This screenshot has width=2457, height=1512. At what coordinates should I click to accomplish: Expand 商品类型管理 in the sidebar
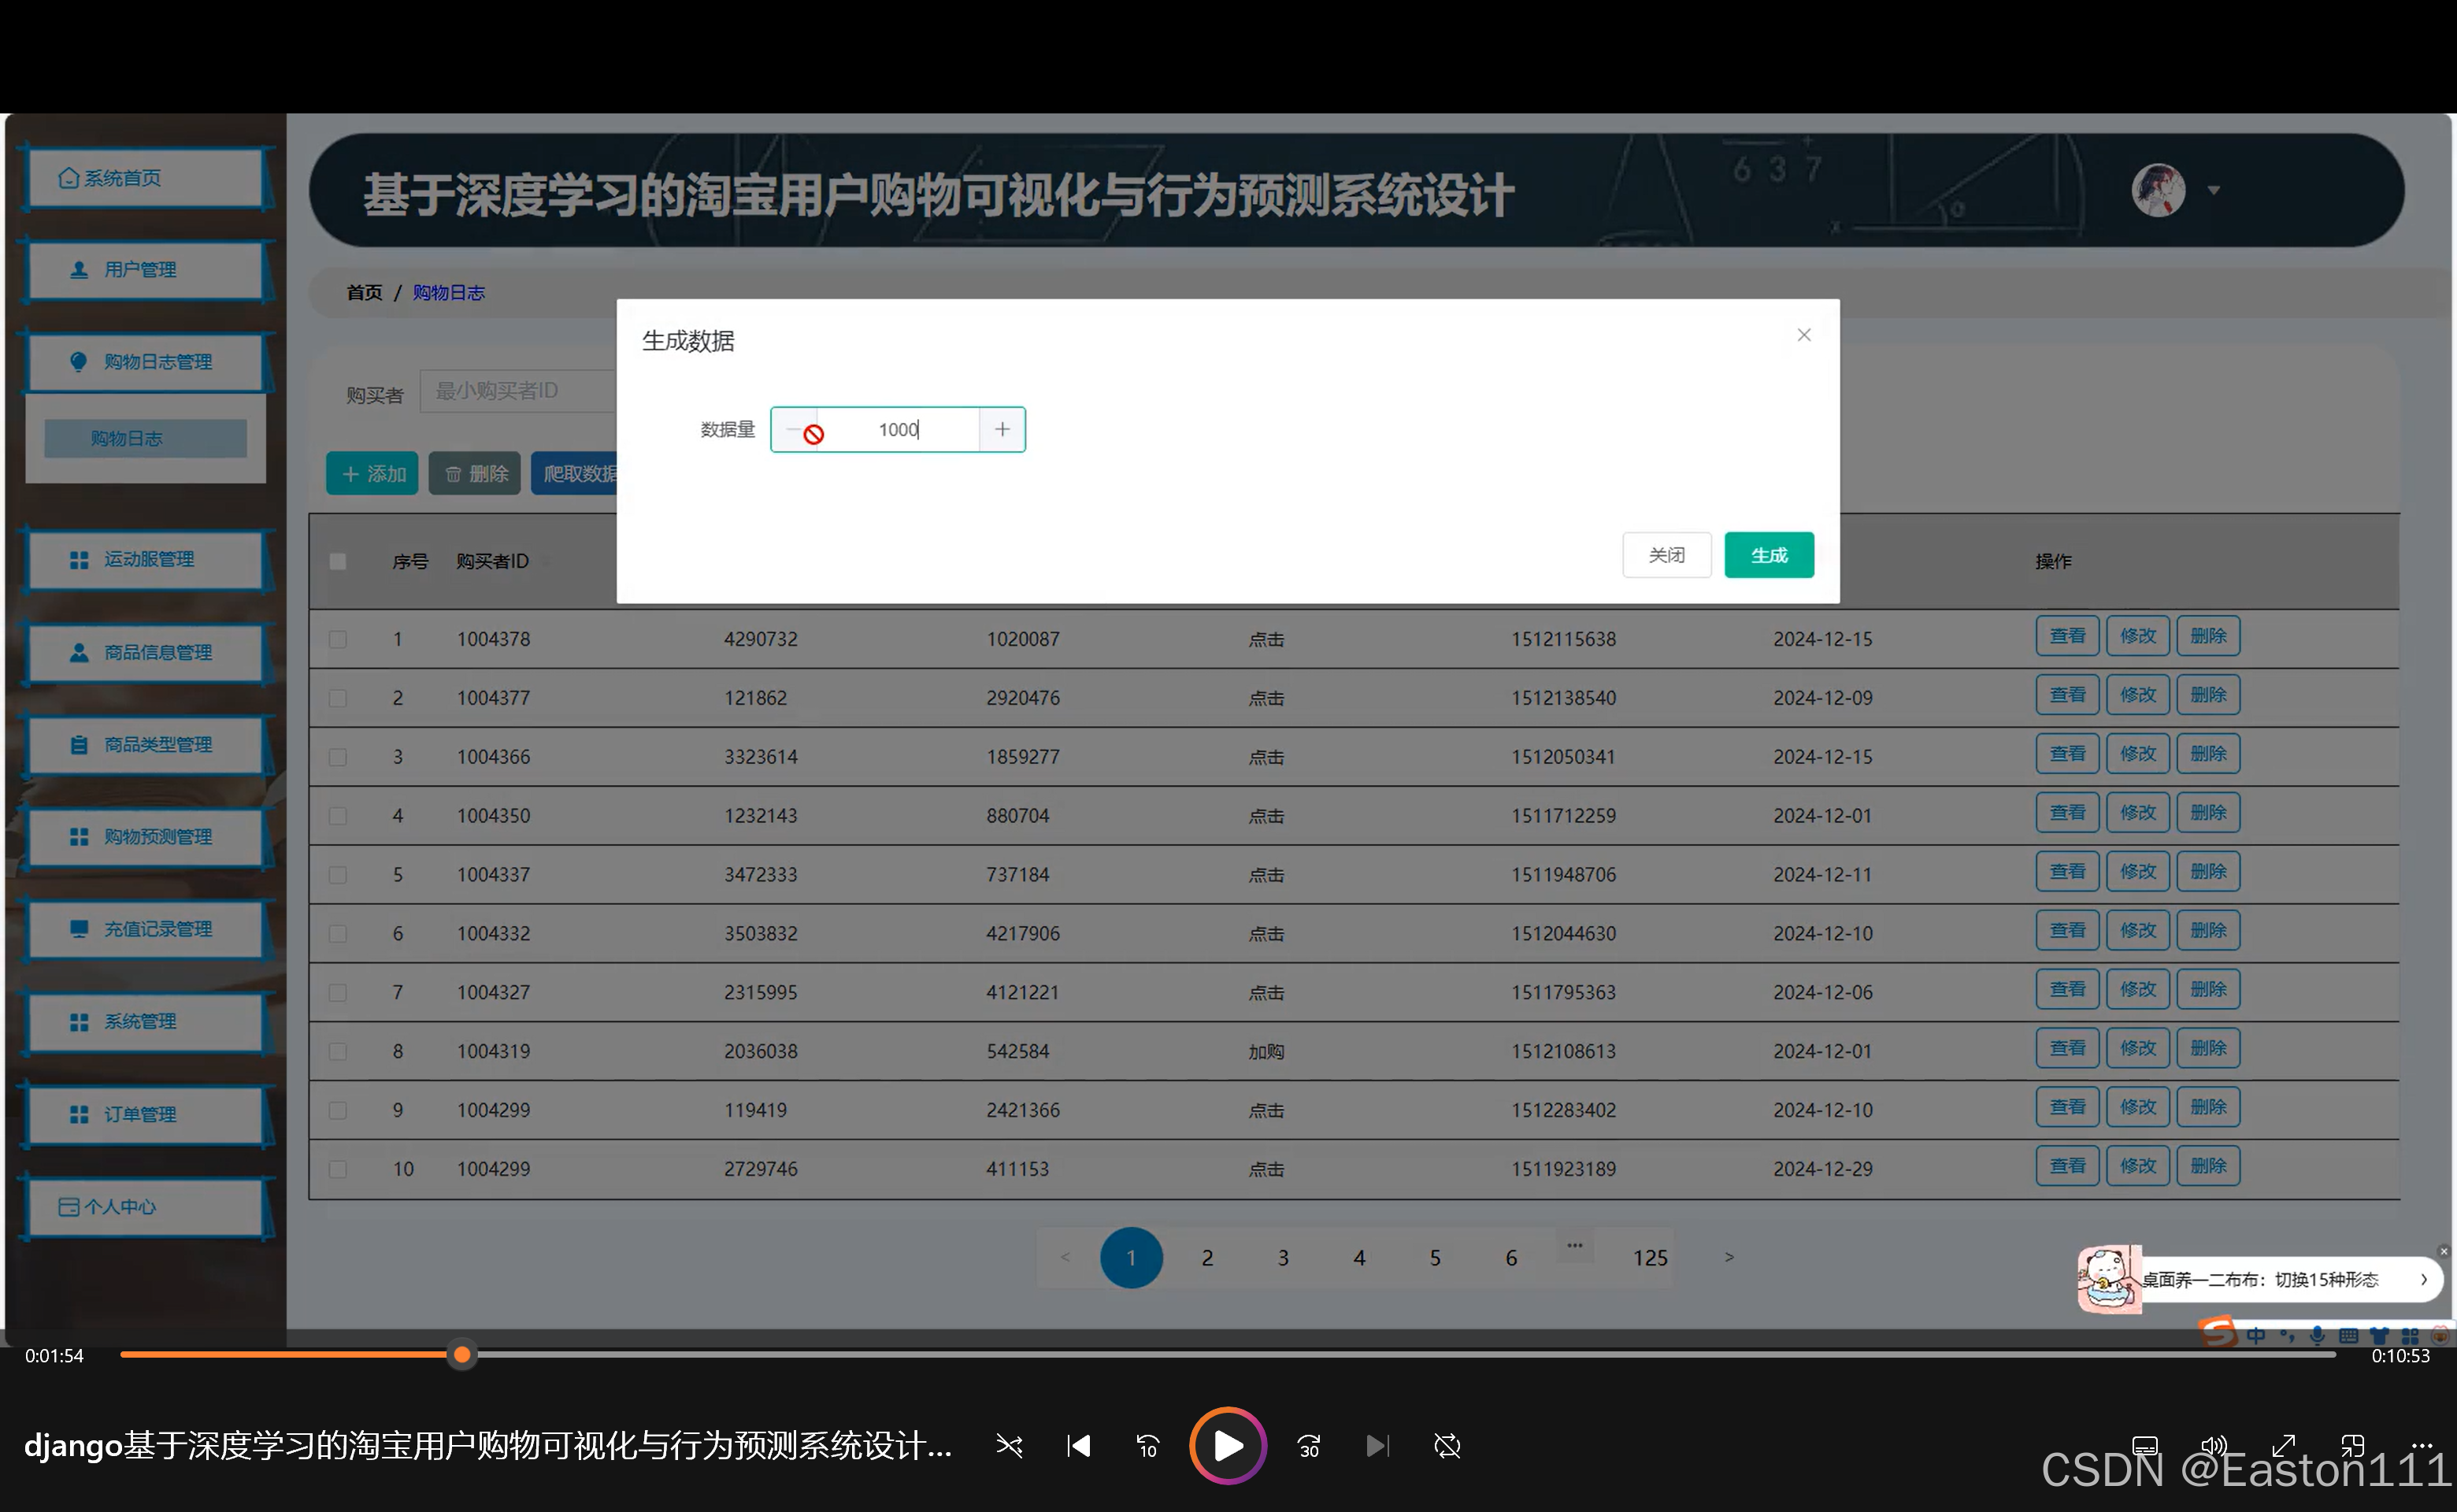146,744
